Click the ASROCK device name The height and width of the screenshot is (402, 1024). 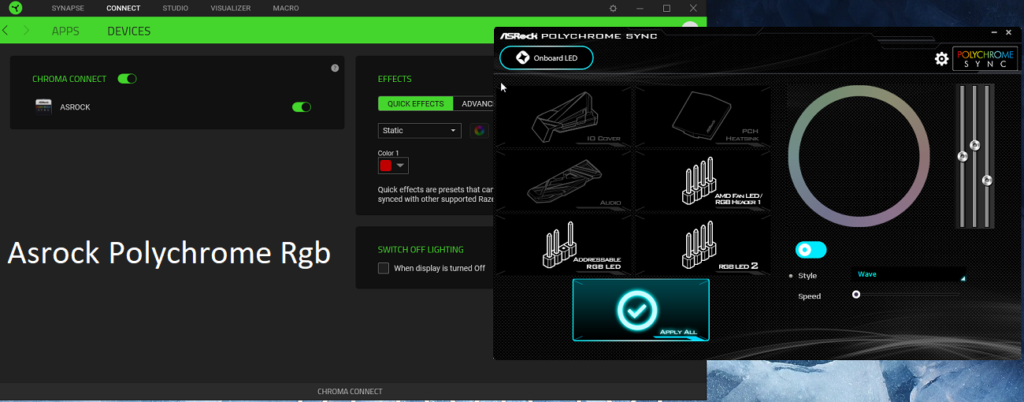[75, 107]
